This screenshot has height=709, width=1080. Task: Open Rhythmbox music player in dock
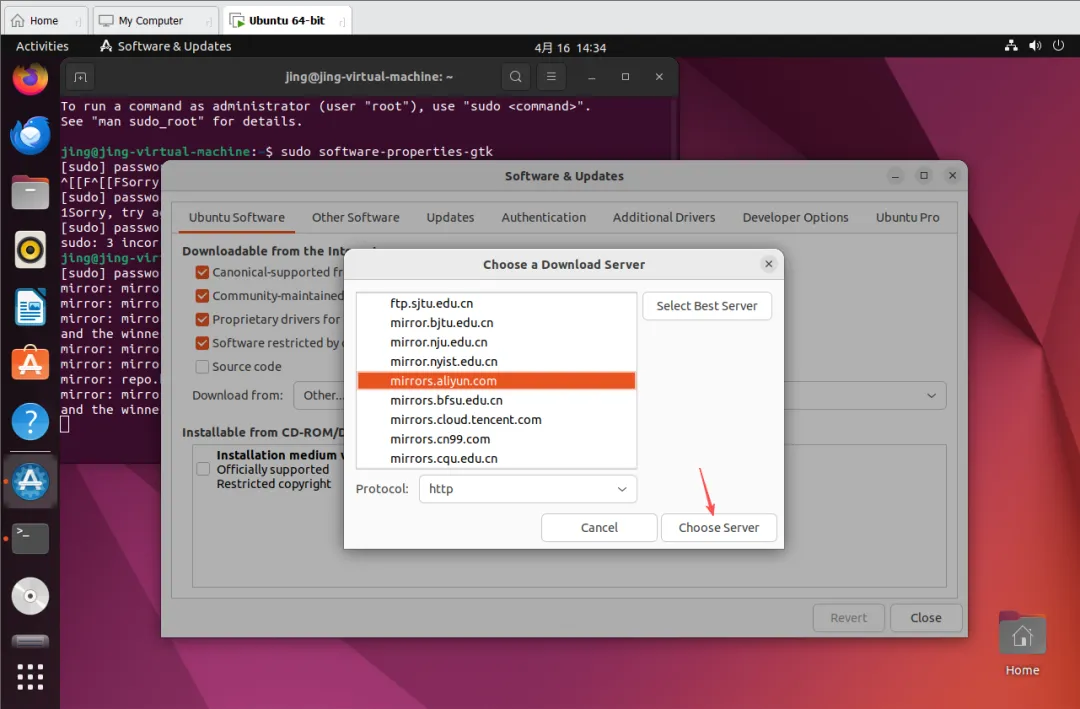[30, 249]
